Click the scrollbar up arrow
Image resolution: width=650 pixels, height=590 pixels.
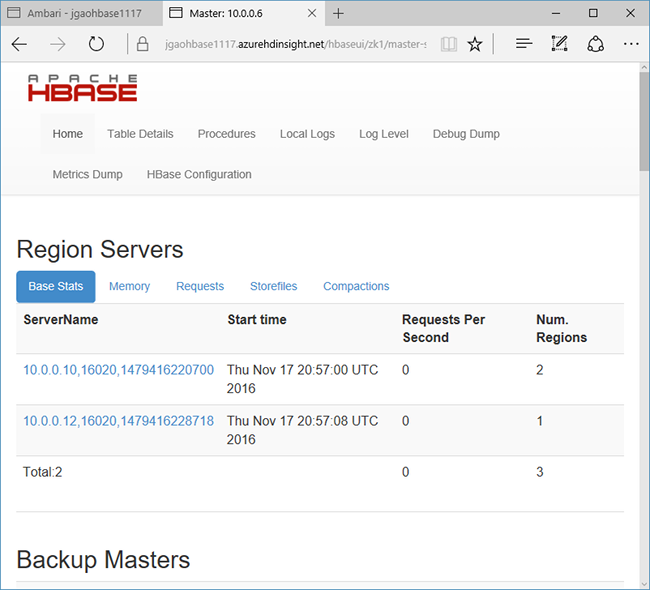pos(644,67)
